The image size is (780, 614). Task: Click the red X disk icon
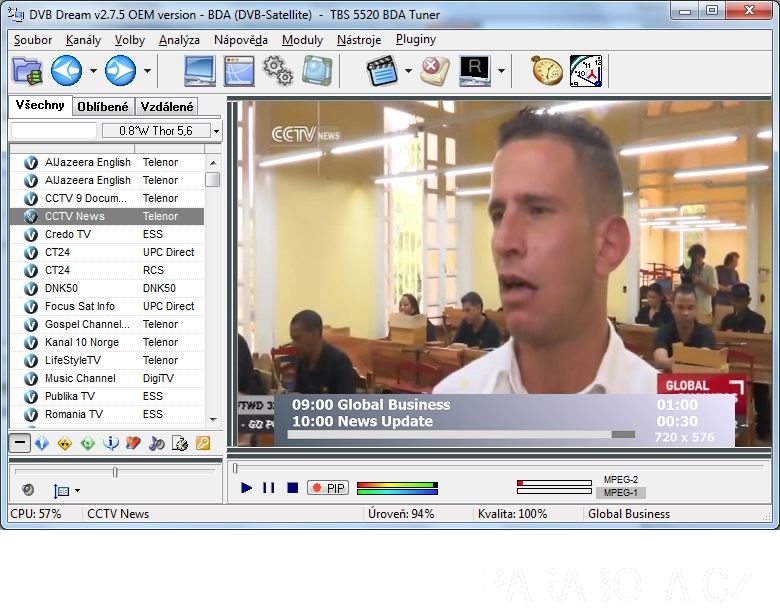tap(434, 71)
